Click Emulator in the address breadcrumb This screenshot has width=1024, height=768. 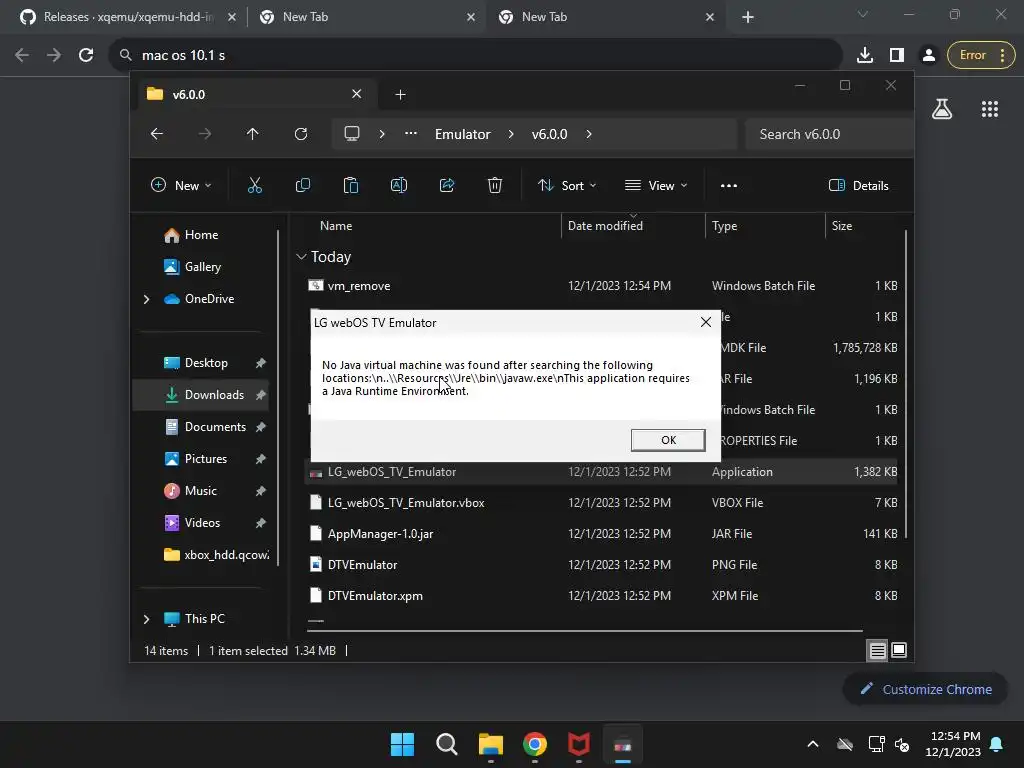[462, 134]
